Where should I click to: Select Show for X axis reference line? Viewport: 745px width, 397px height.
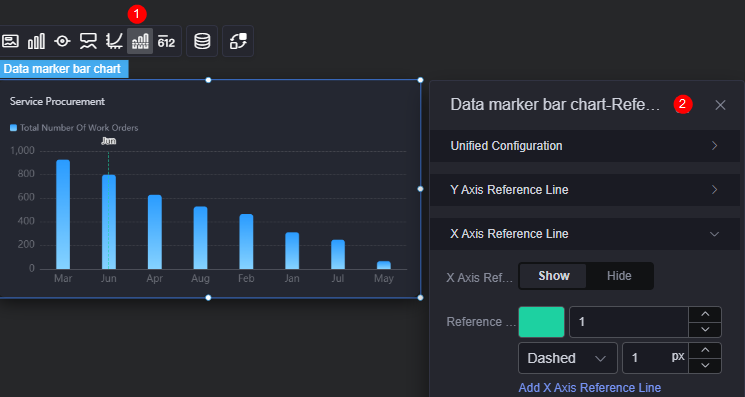(554, 276)
